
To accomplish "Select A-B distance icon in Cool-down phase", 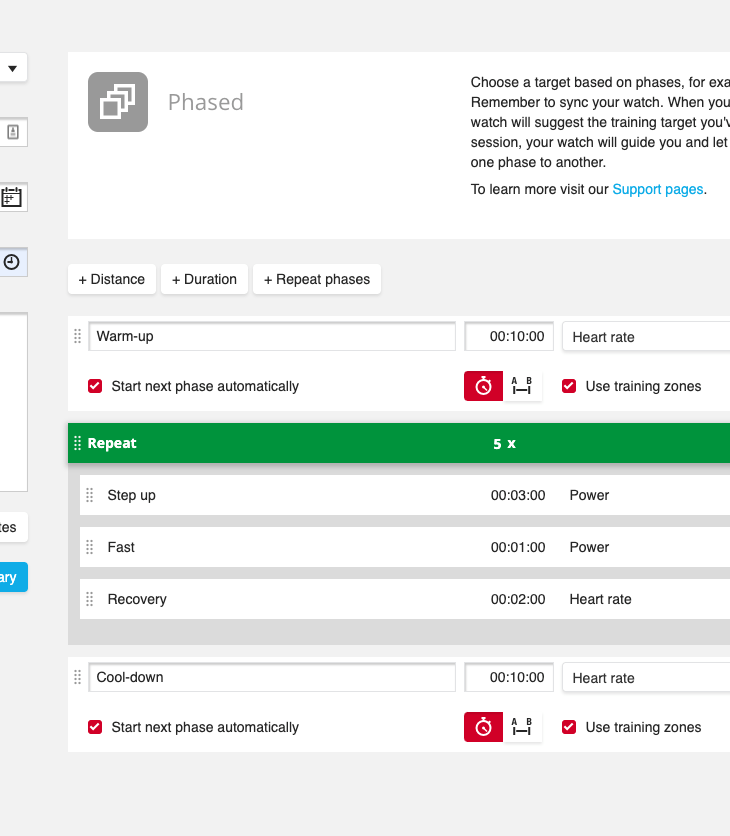I will [x=522, y=727].
